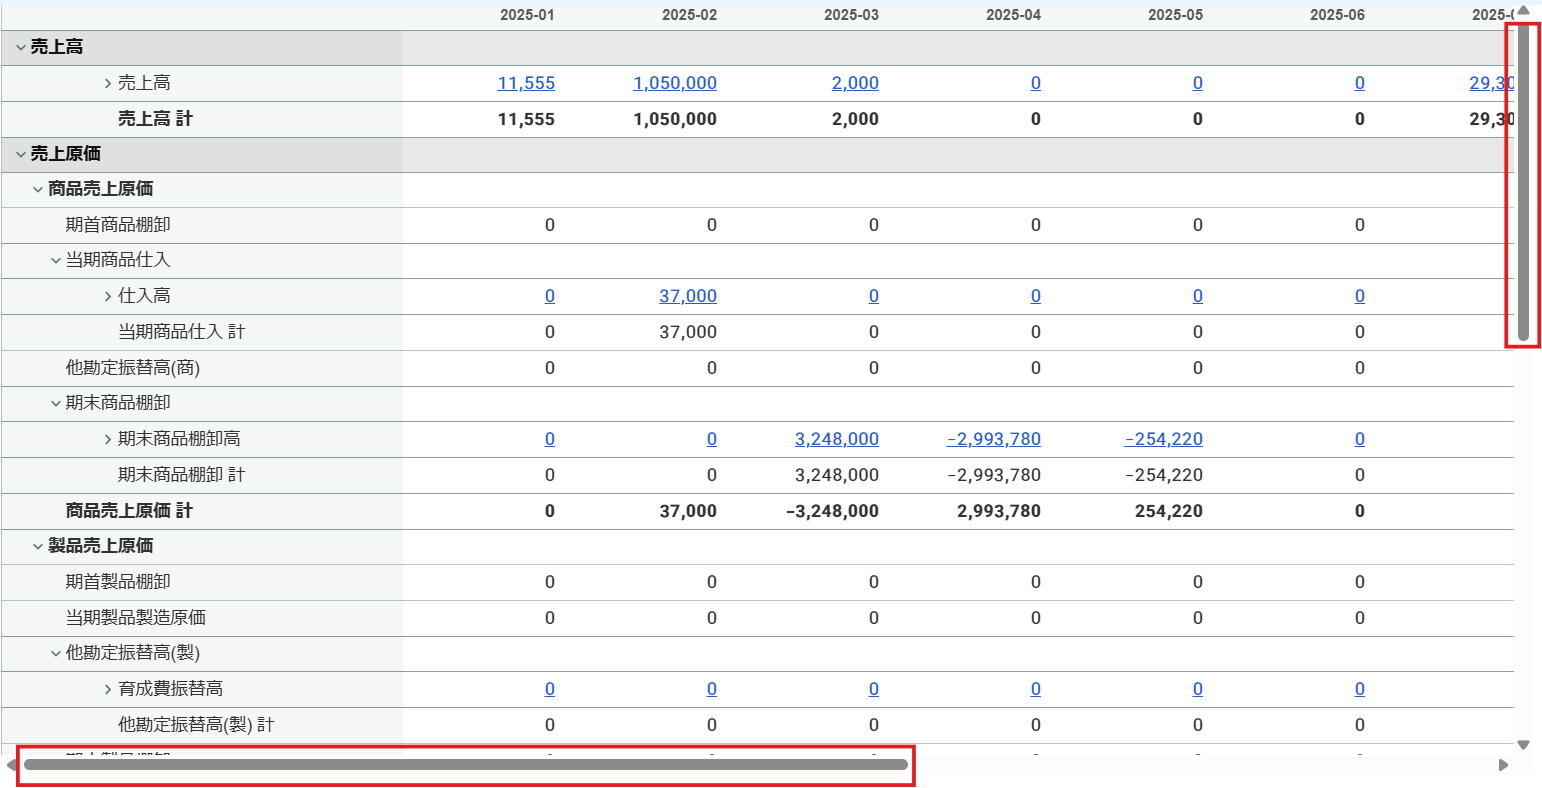Viewport: 1542px width, 788px height.
Task: Open the 37,000 仕入高 link
Action: pos(688,296)
